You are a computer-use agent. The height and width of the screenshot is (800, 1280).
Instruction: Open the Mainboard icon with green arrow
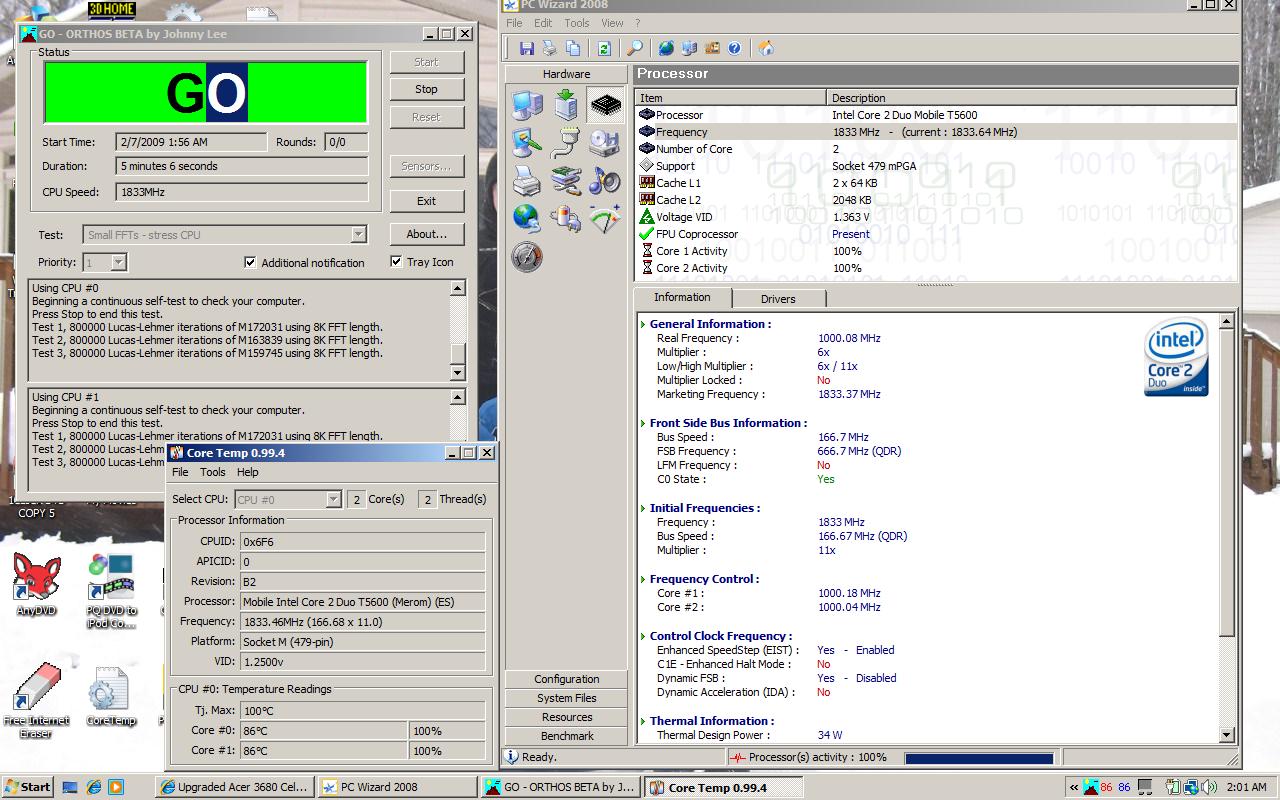click(x=566, y=105)
